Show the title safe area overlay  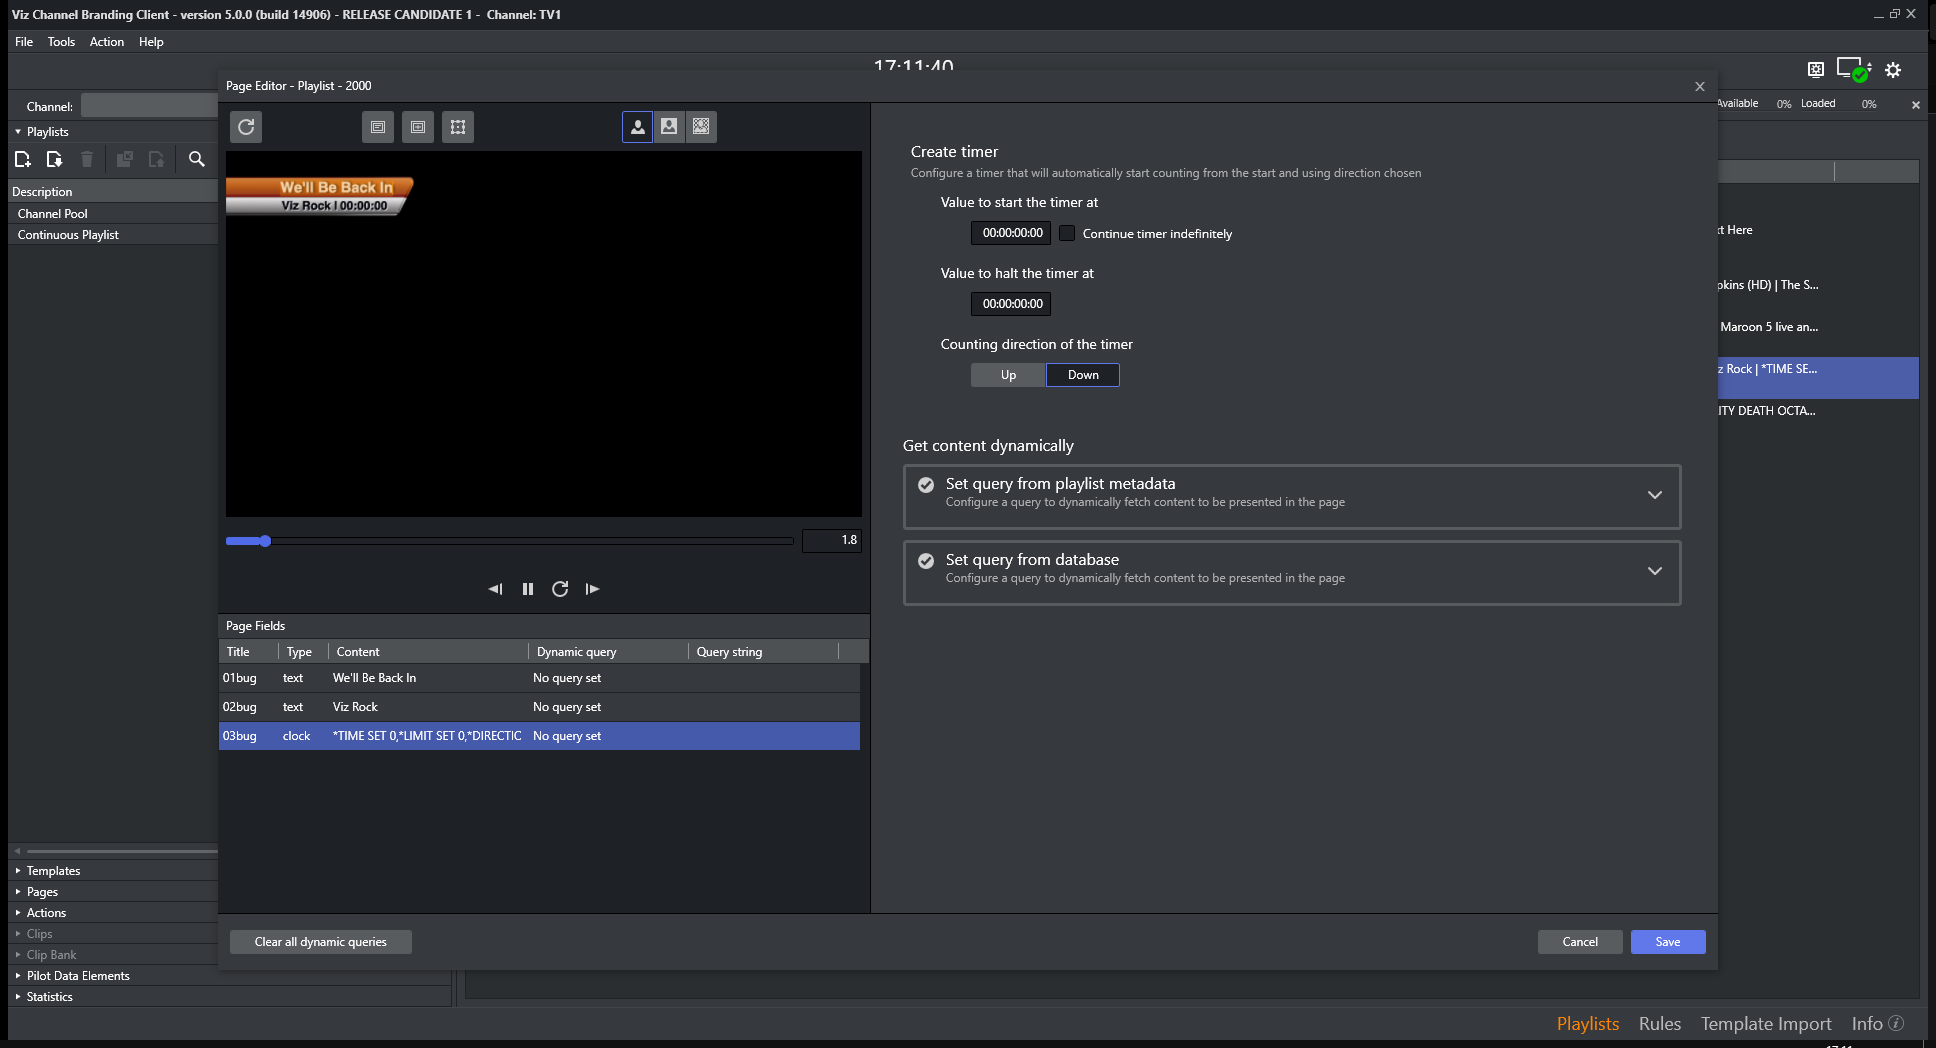378,127
